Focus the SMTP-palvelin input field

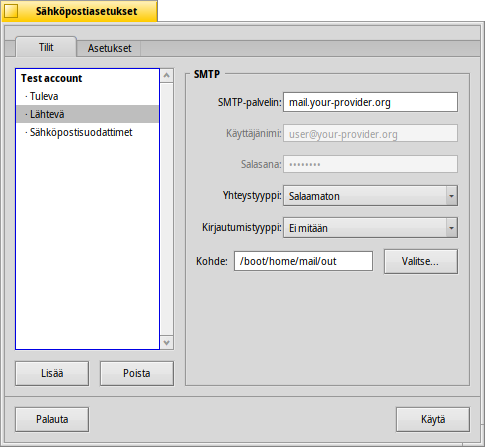tap(370, 102)
